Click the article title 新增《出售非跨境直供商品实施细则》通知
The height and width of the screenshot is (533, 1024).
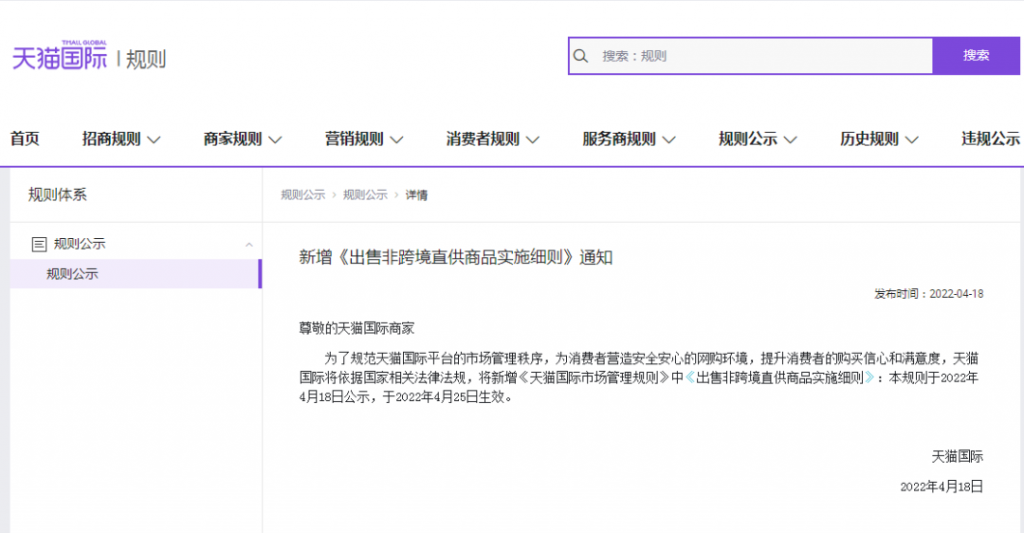coord(456,257)
